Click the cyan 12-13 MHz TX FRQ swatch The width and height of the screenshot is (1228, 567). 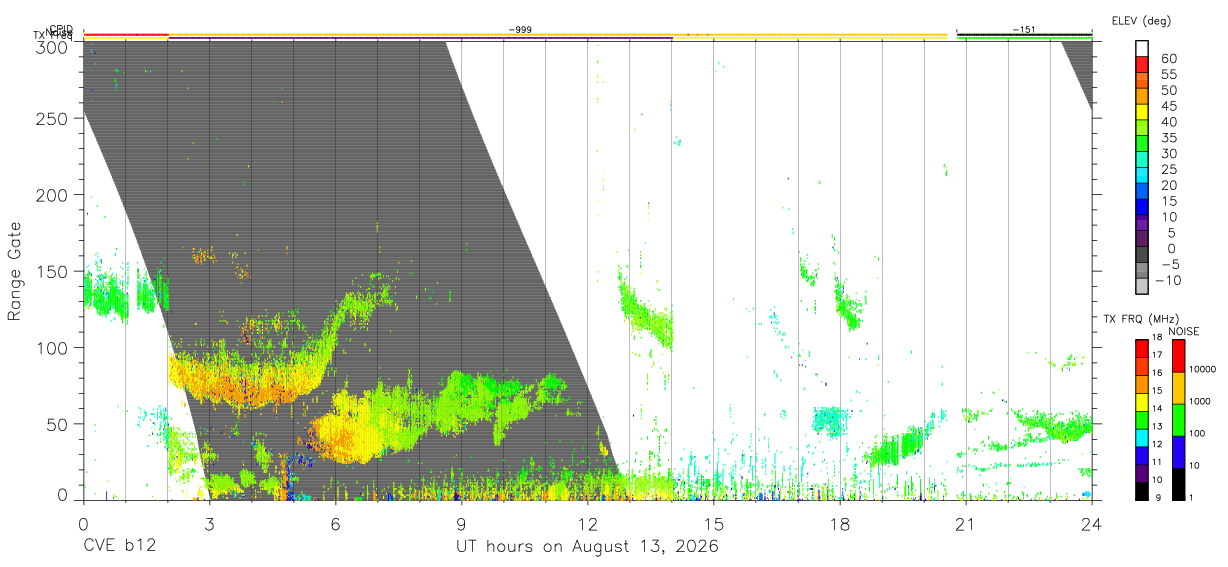point(1142,438)
